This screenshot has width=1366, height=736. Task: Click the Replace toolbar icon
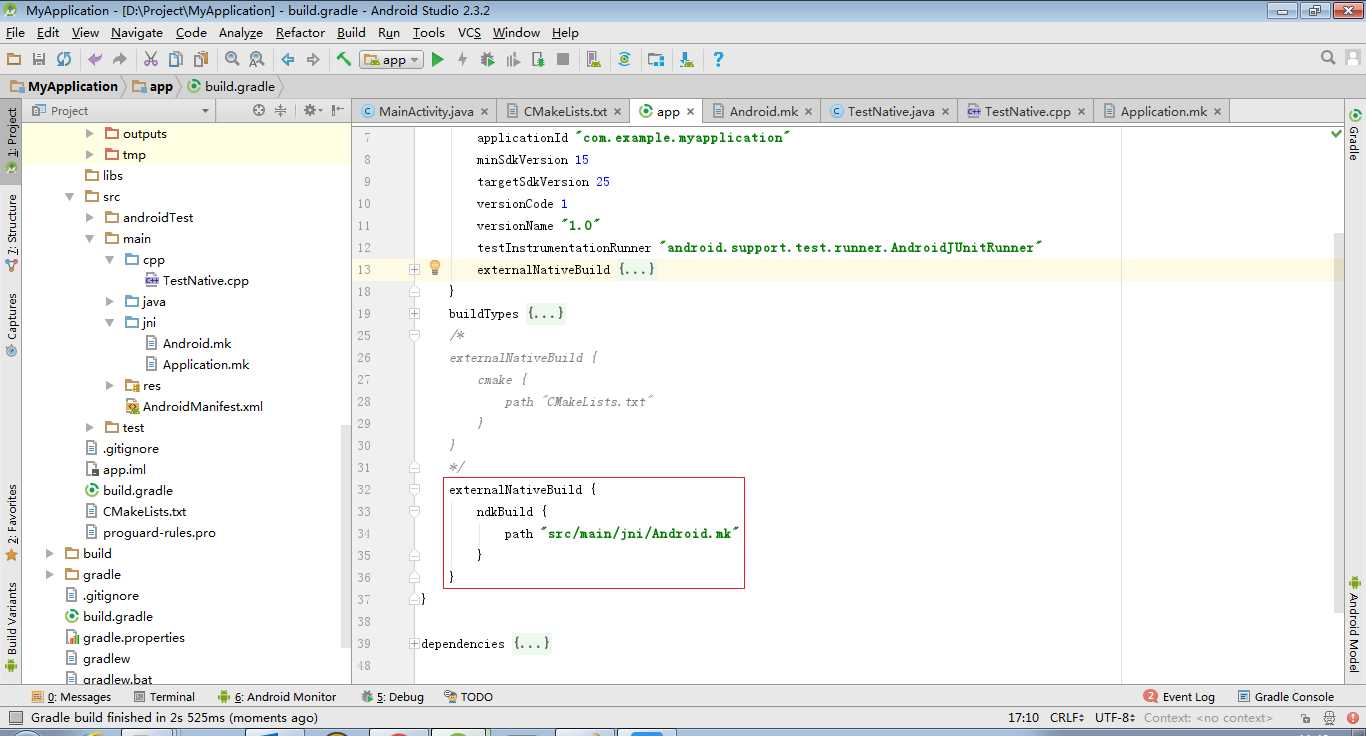tap(256, 59)
